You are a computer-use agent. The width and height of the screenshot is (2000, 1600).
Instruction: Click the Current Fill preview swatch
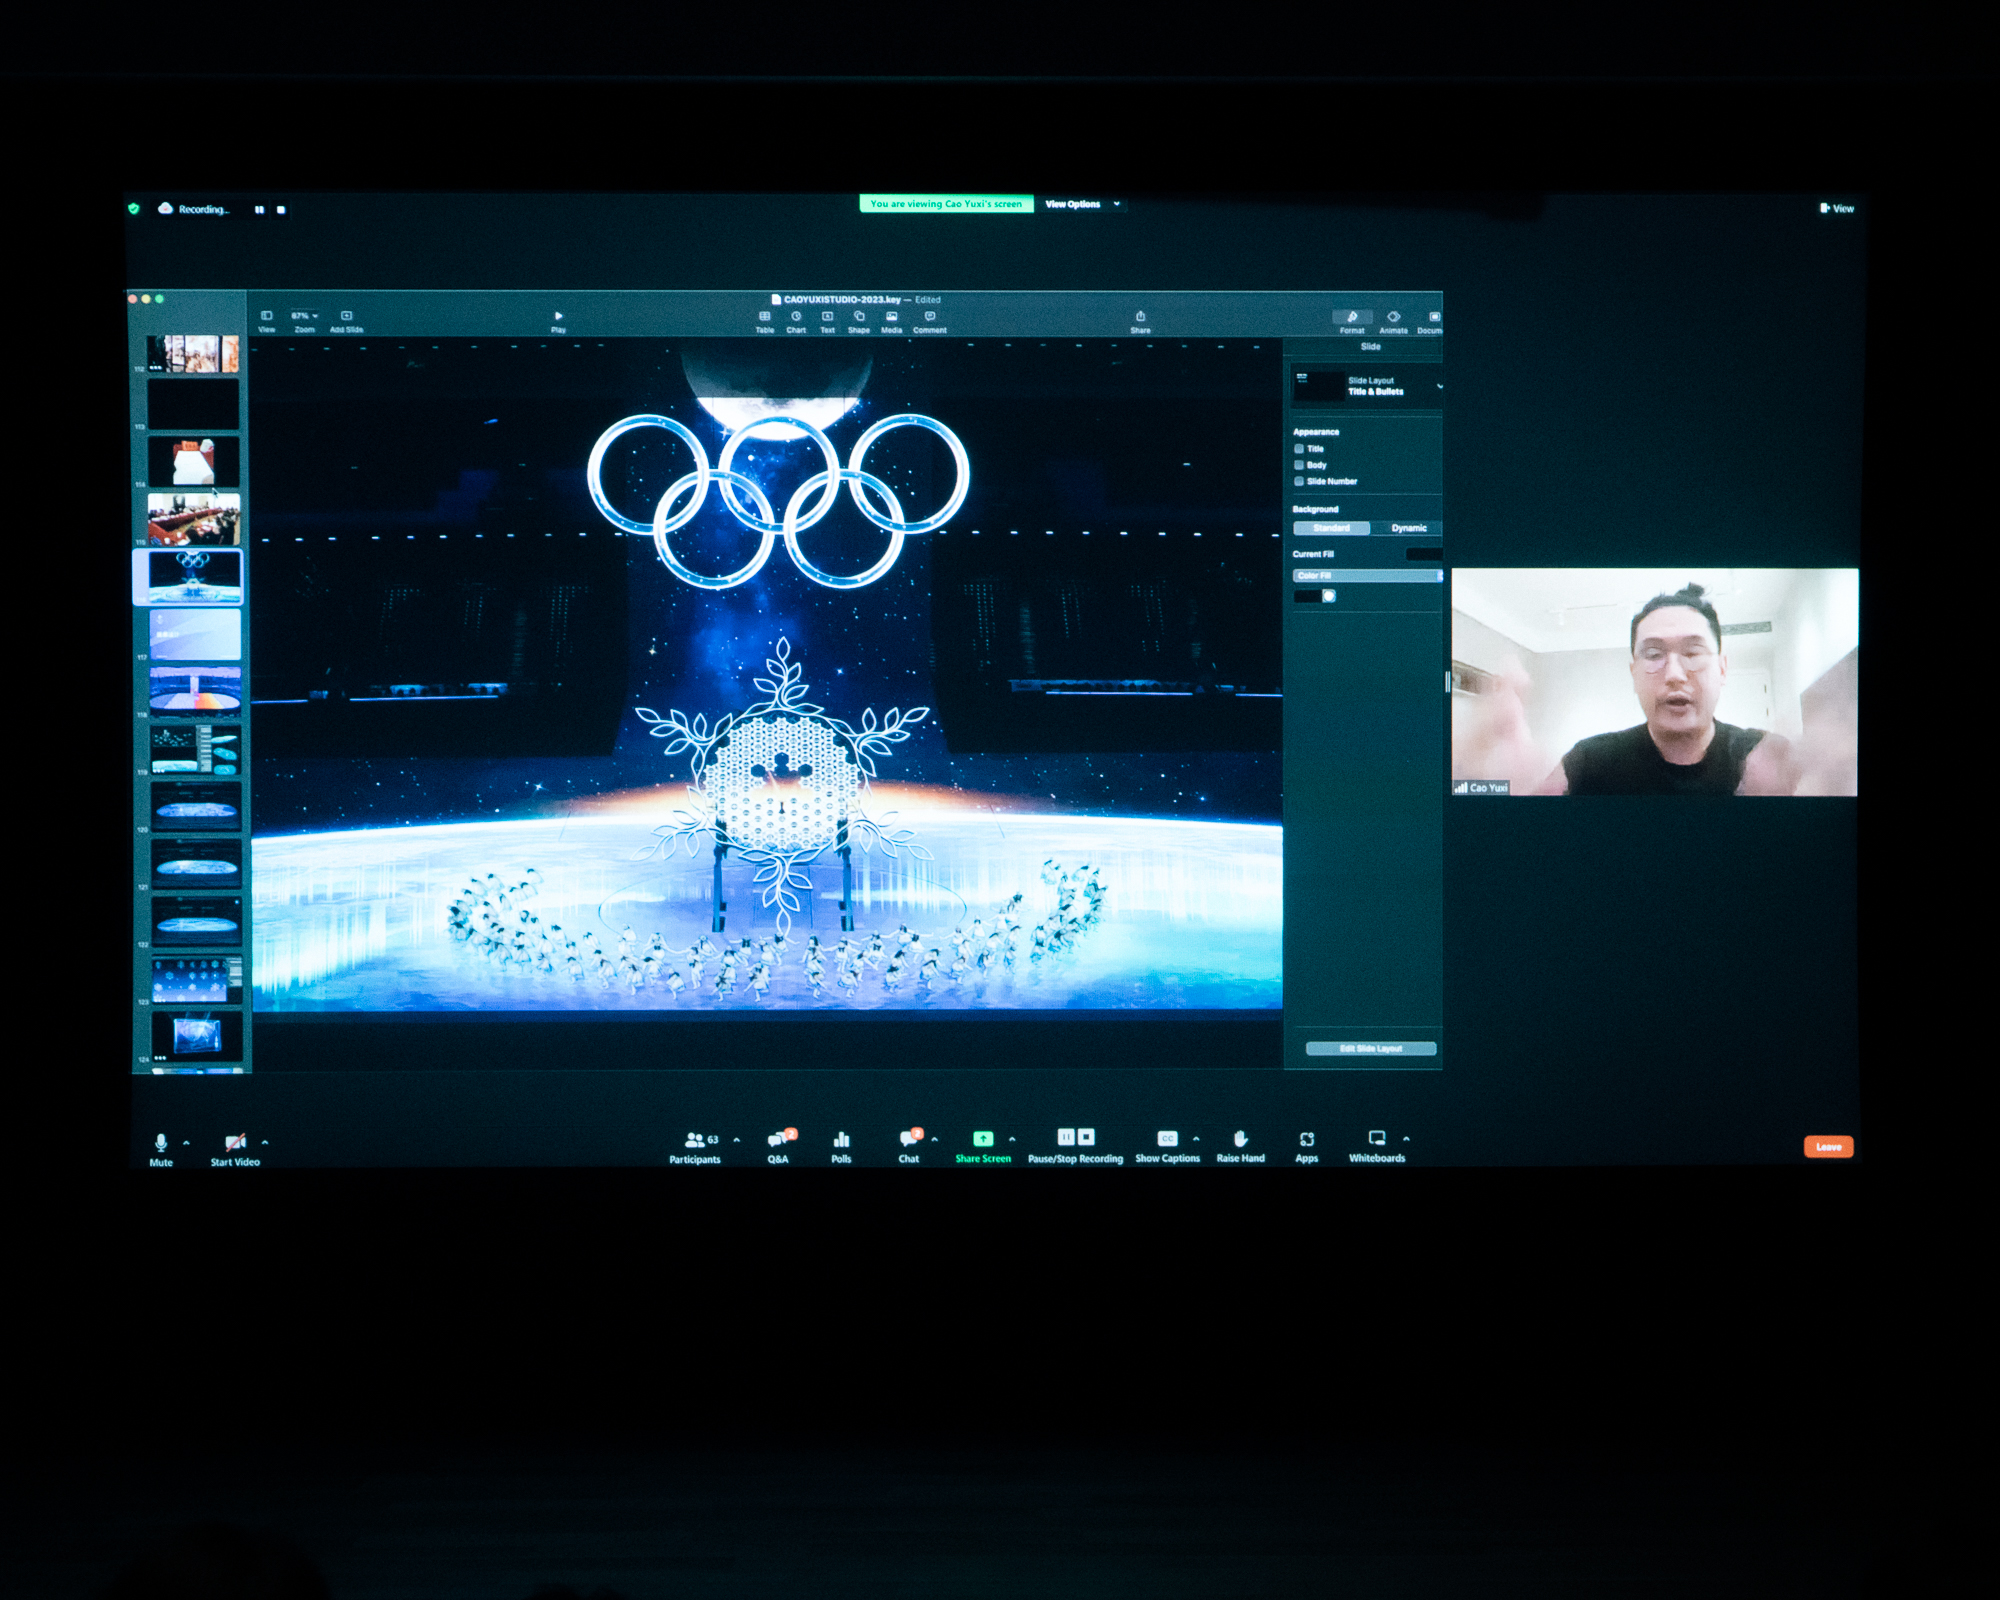[1424, 554]
